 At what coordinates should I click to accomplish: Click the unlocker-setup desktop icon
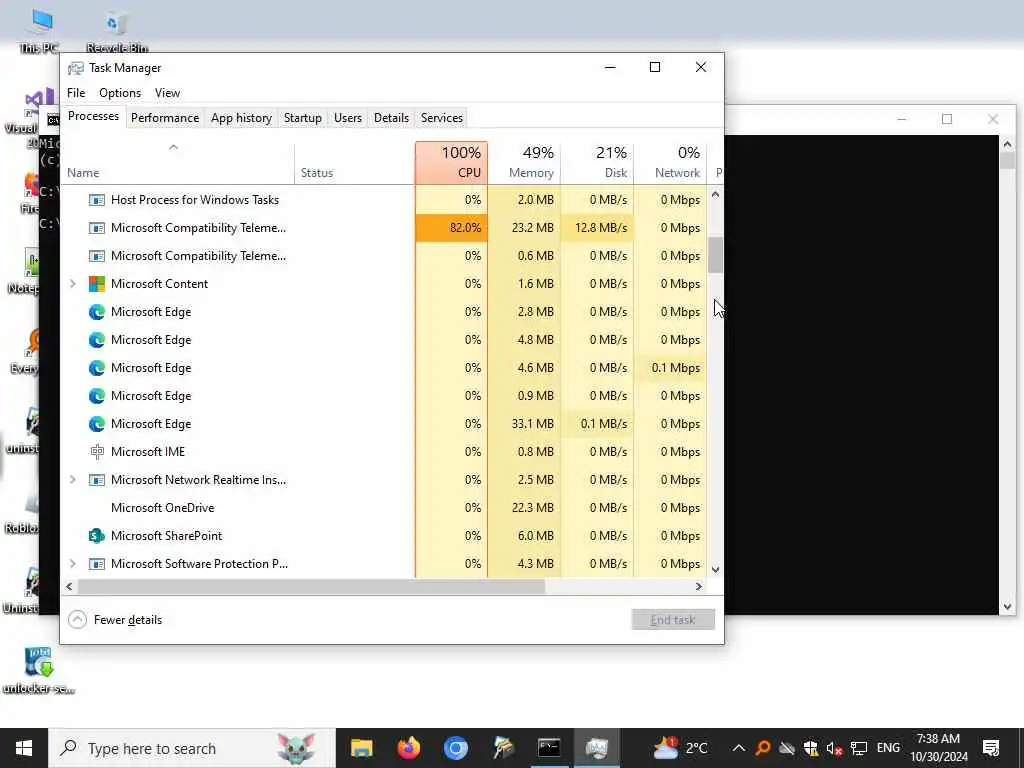tap(39, 671)
